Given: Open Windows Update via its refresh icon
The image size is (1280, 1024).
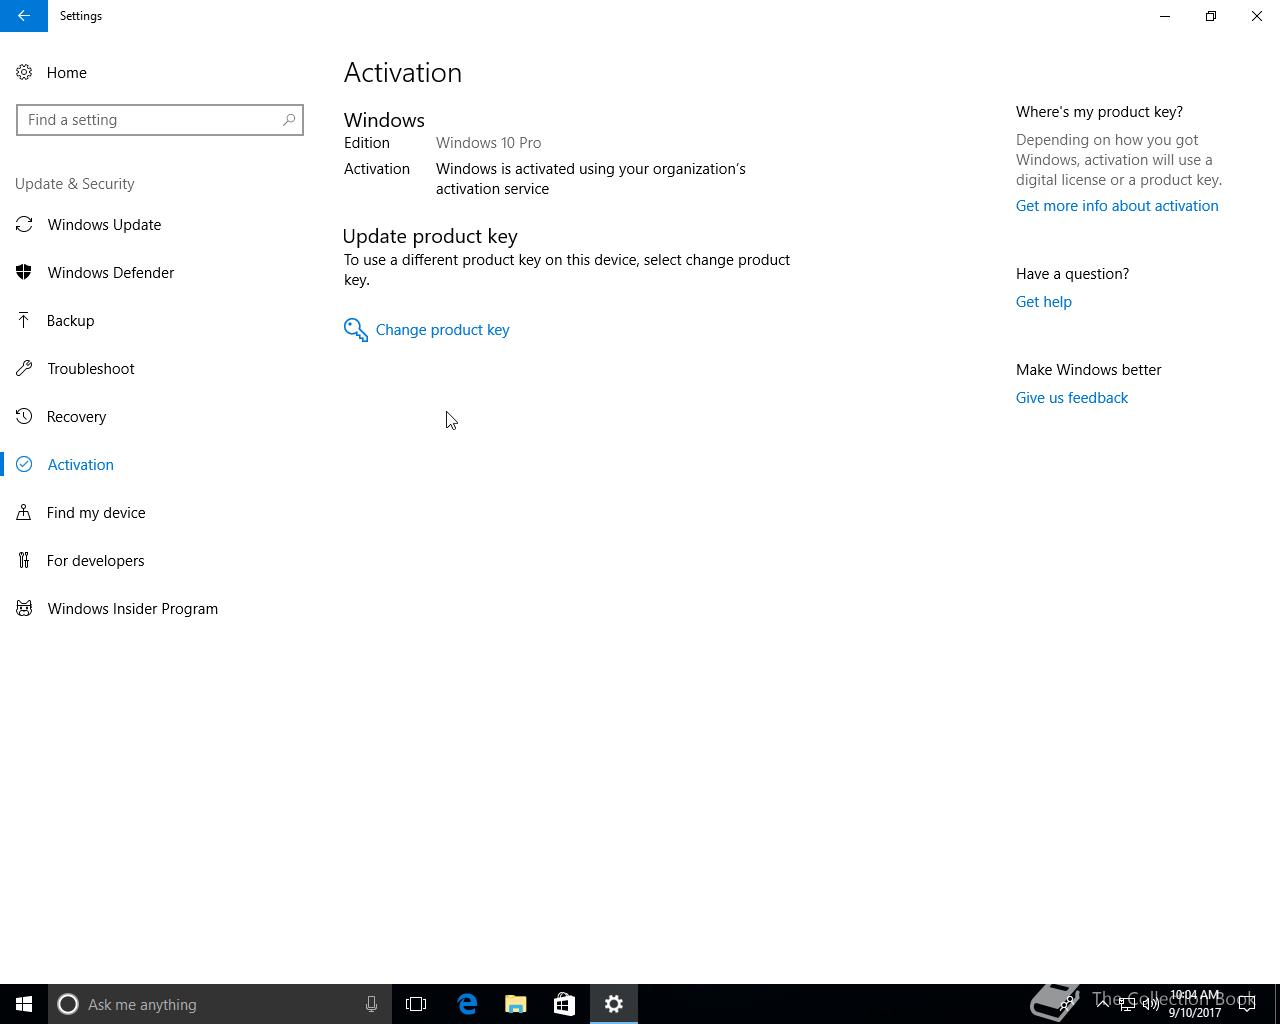Looking at the screenshot, I should (x=24, y=225).
